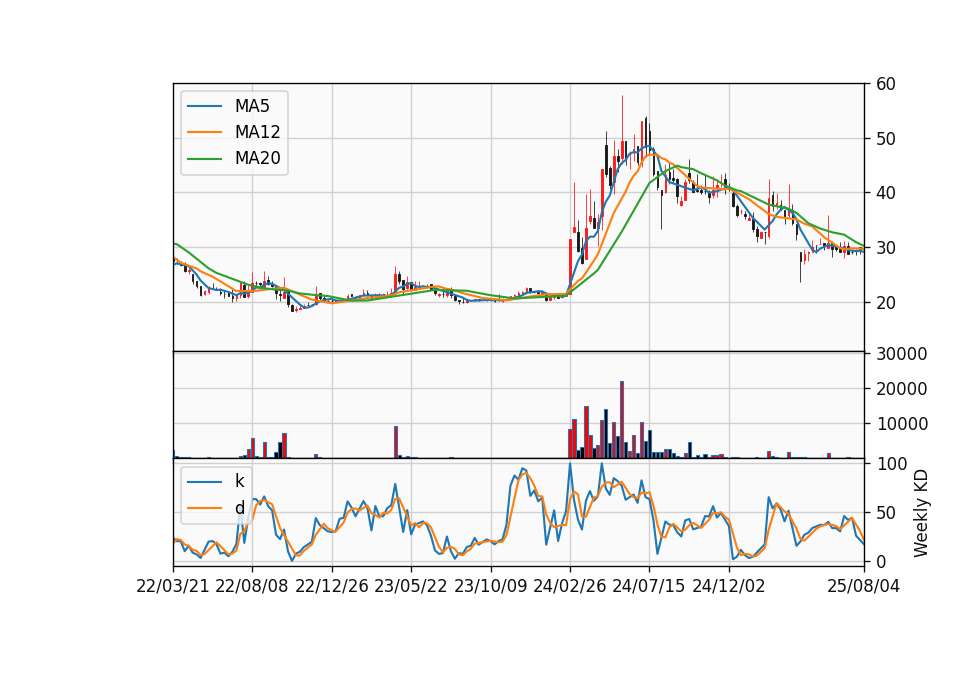
Task: Click the k legend label
Action: (239, 481)
